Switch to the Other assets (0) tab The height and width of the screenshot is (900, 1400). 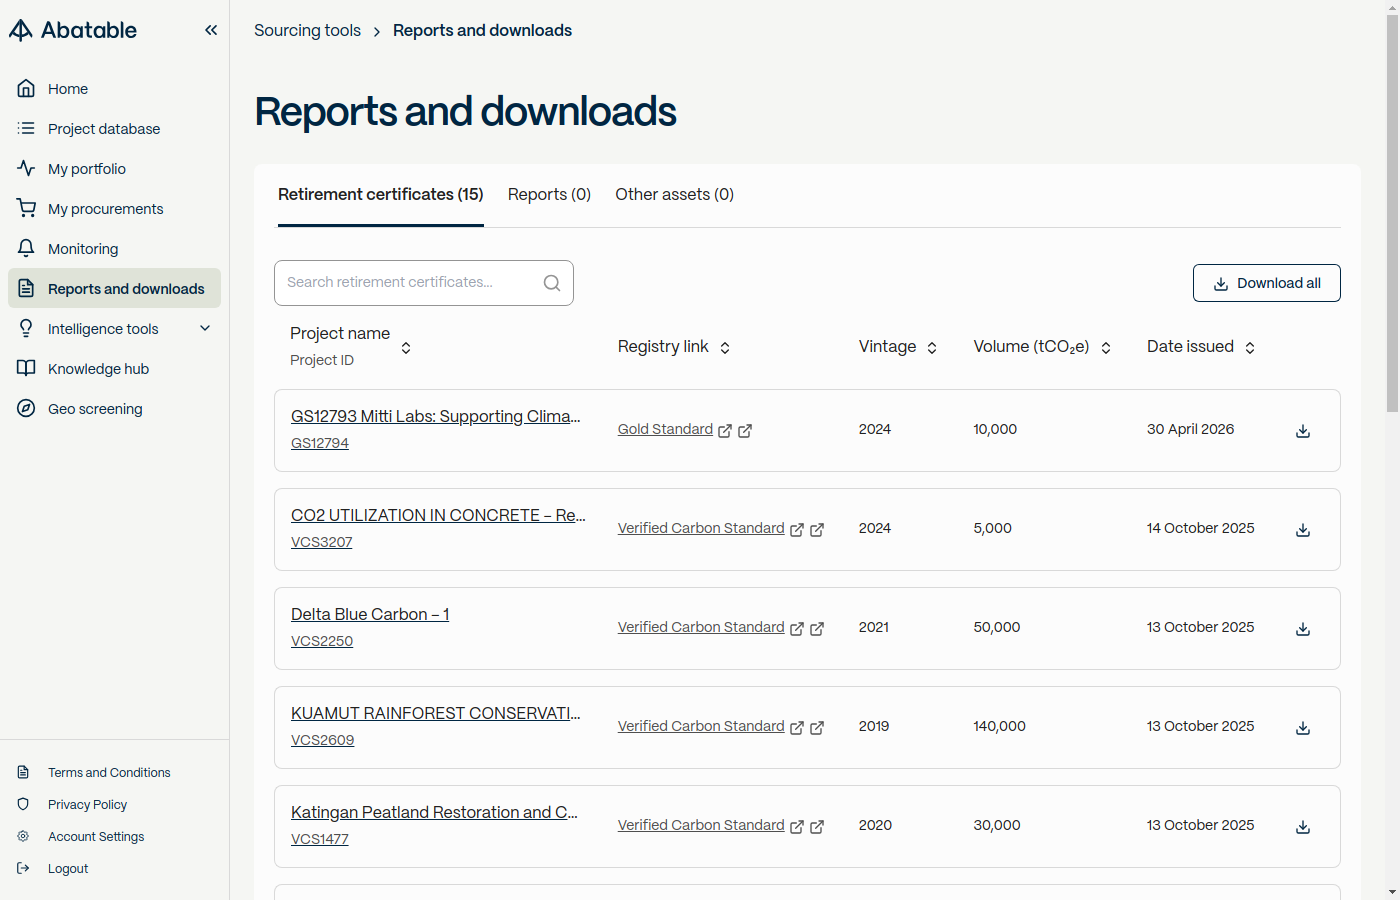point(675,194)
